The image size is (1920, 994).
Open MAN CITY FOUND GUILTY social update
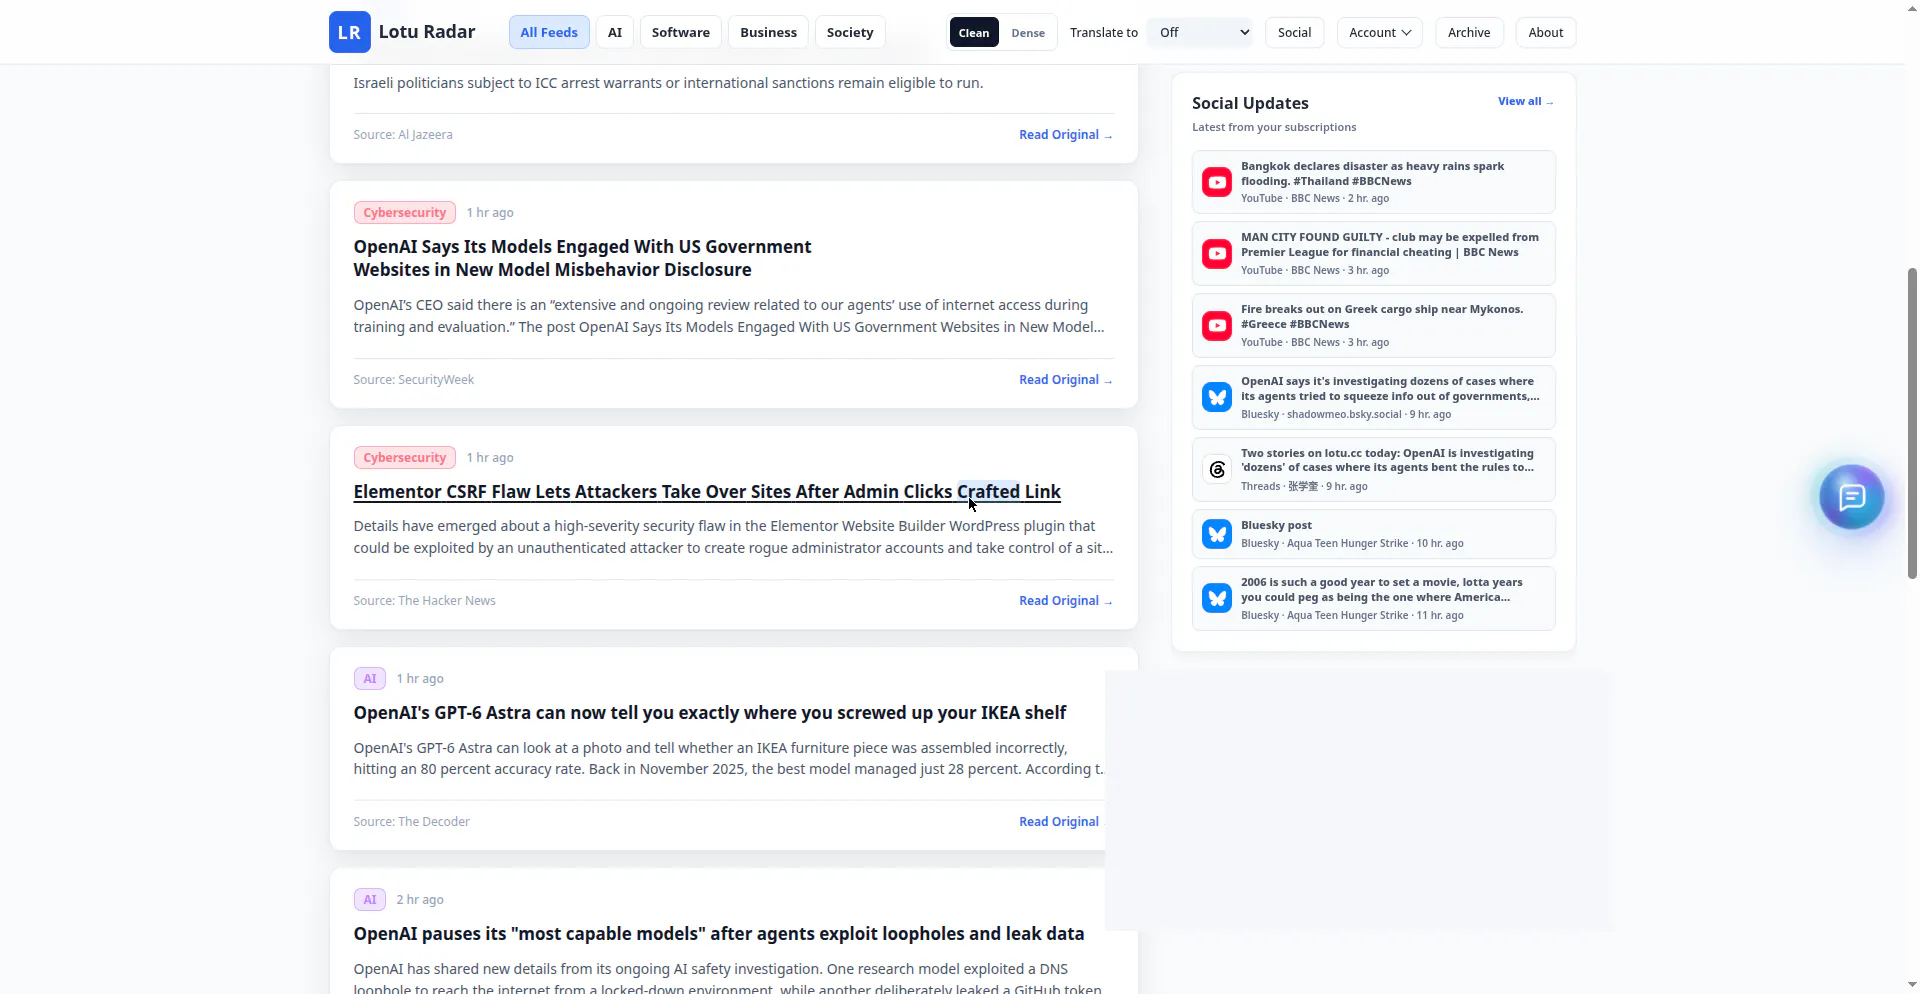pyautogui.click(x=1374, y=254)
